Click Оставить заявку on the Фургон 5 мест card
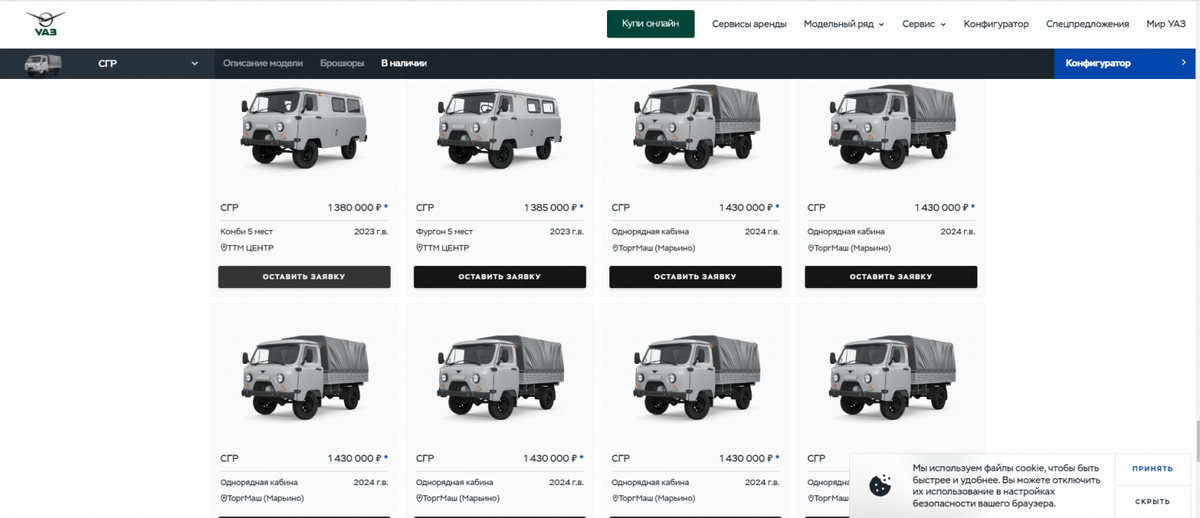Screen dimensions: 1200x518 500,277
